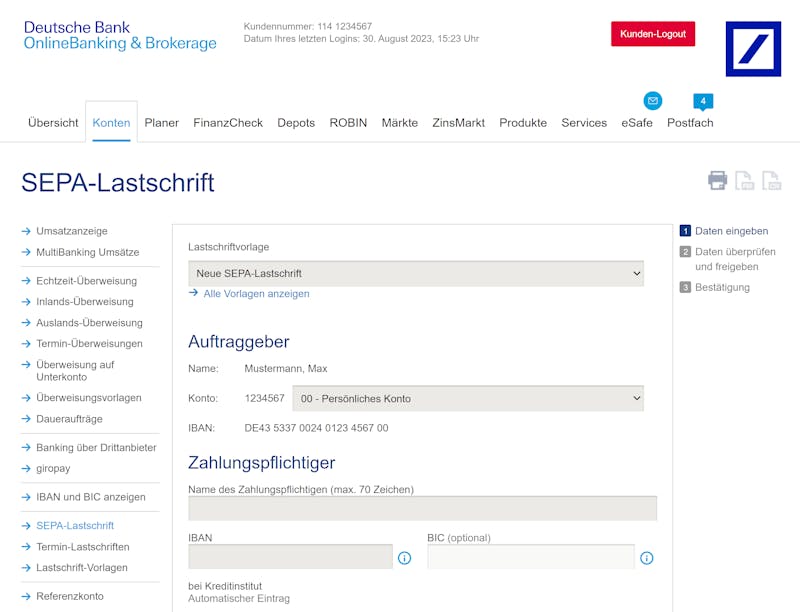The image size is (800, 612).
Task: Open Daueraufträge sidebar link
Action: click(x=69, y=419)
